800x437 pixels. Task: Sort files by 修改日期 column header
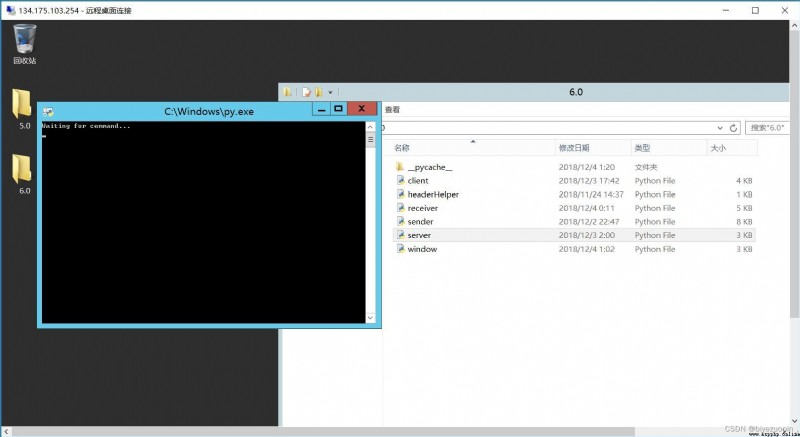coord(593,148)
